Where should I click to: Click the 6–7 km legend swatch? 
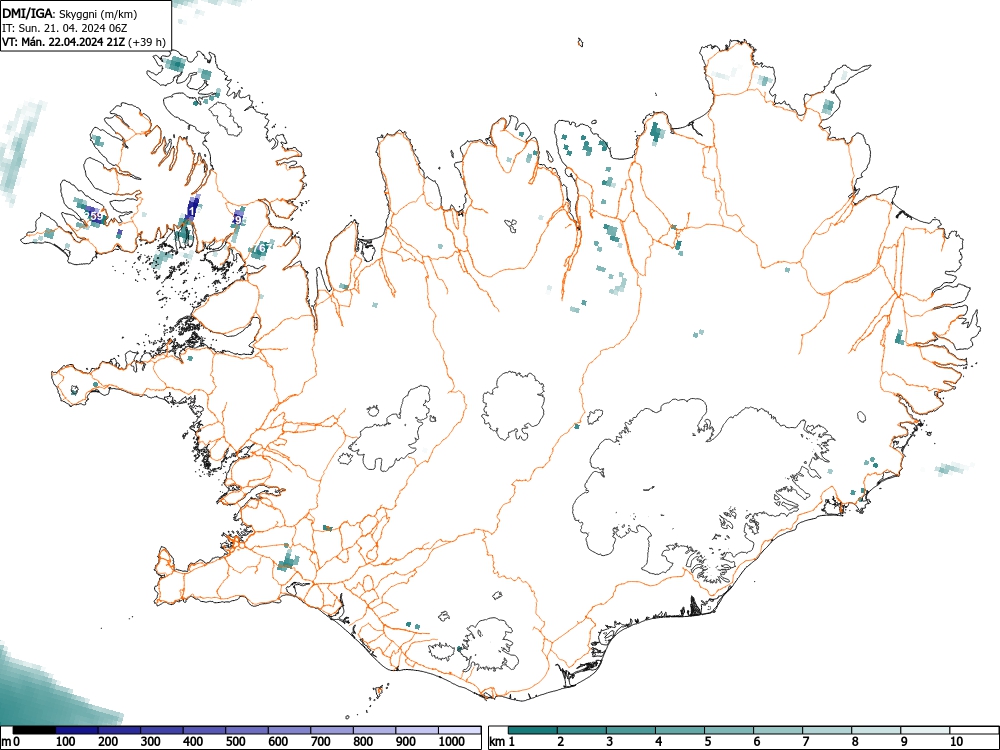[x=779, y=730]
